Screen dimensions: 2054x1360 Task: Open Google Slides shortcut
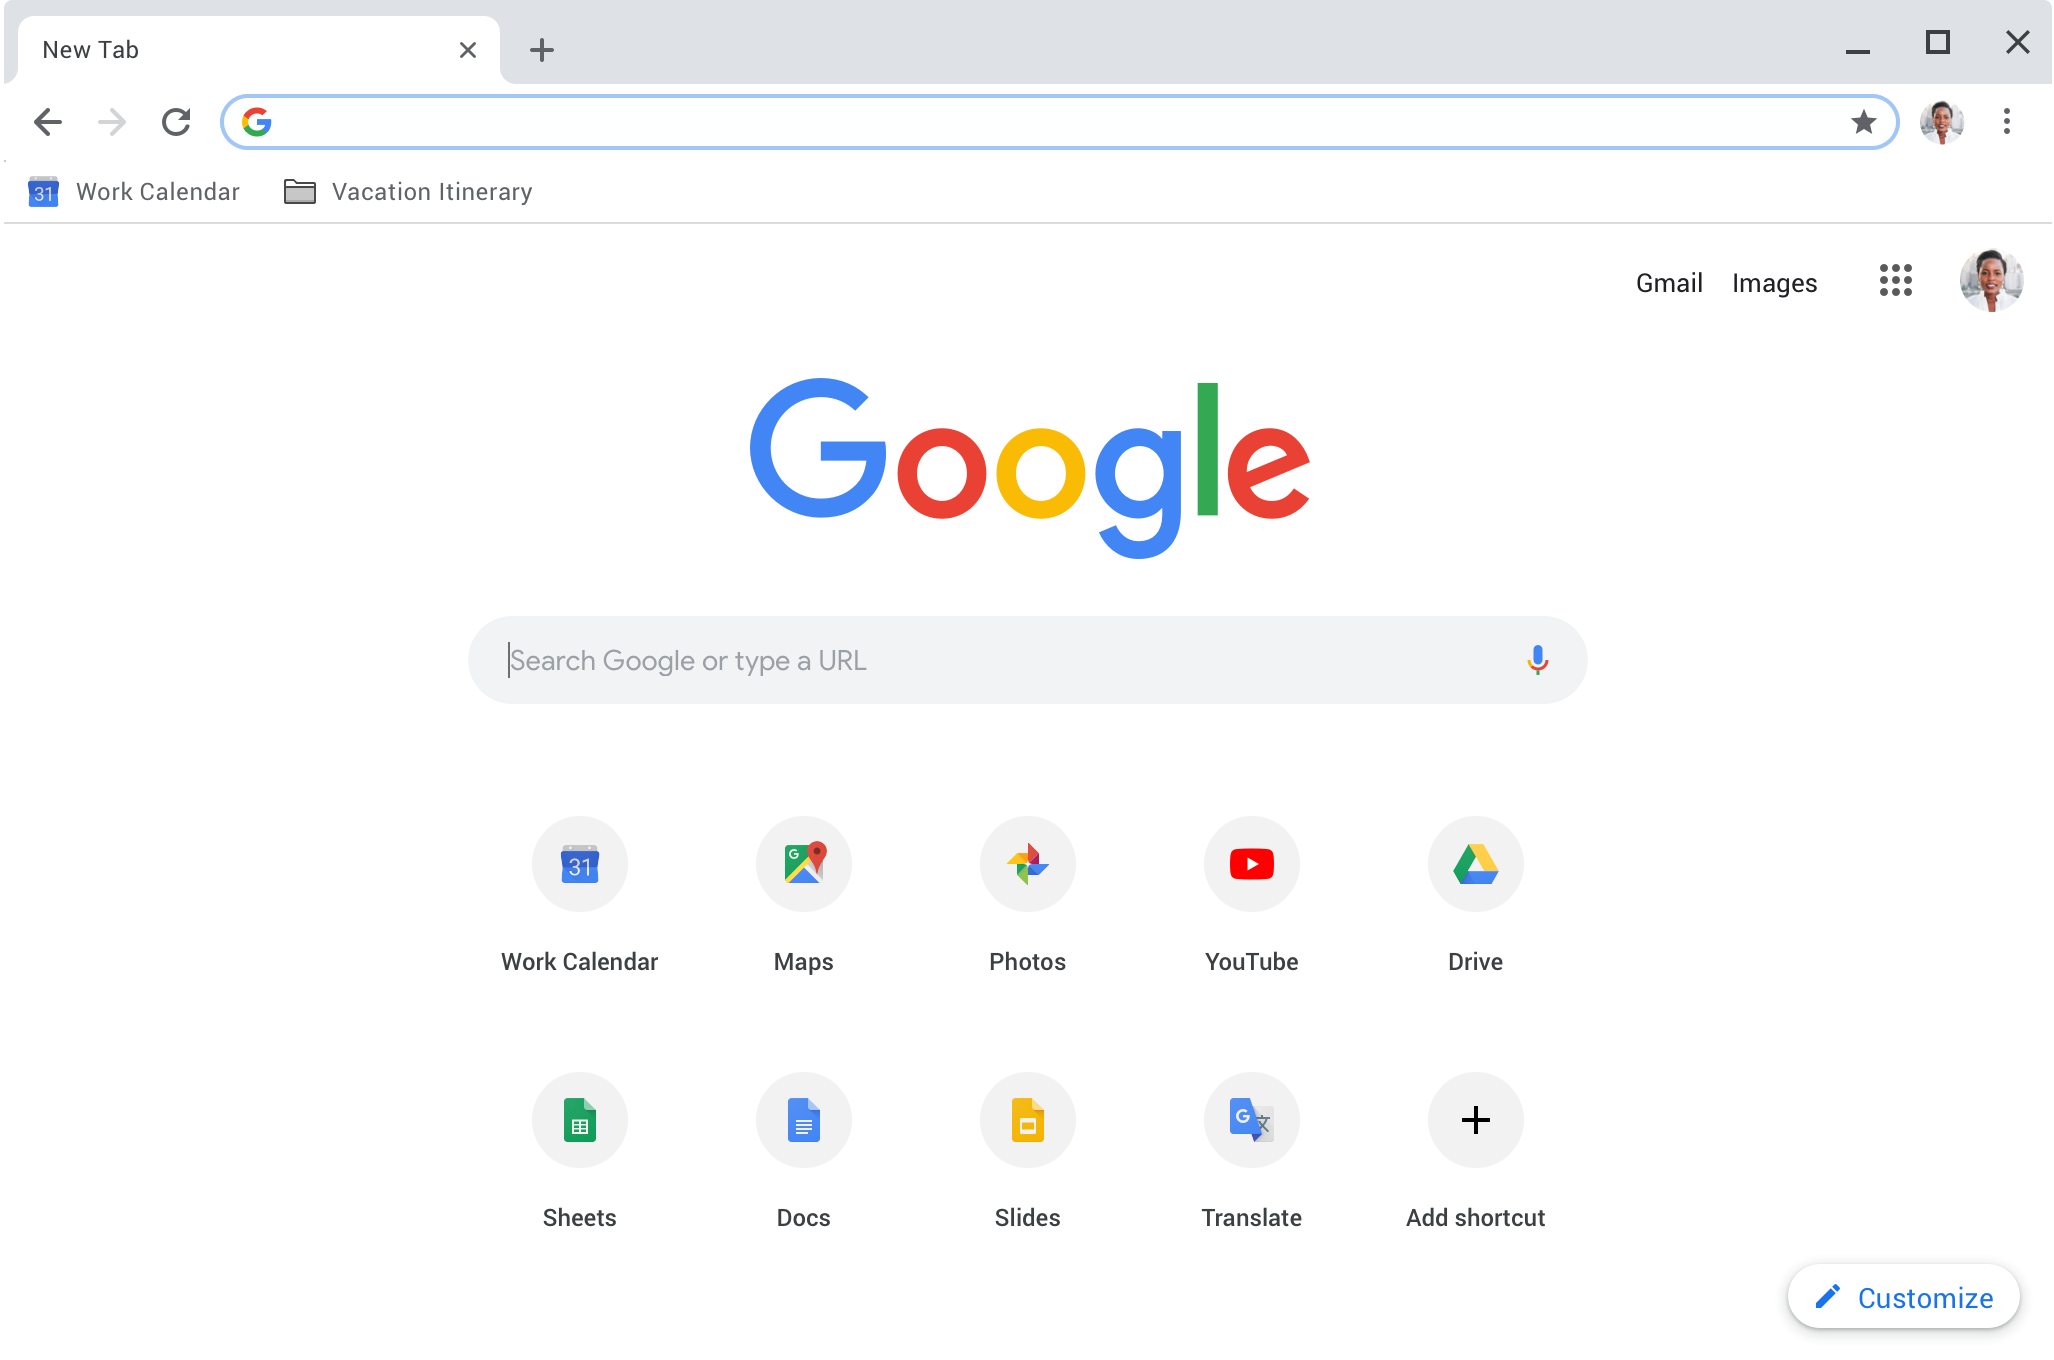(x=1026, y=1120)
